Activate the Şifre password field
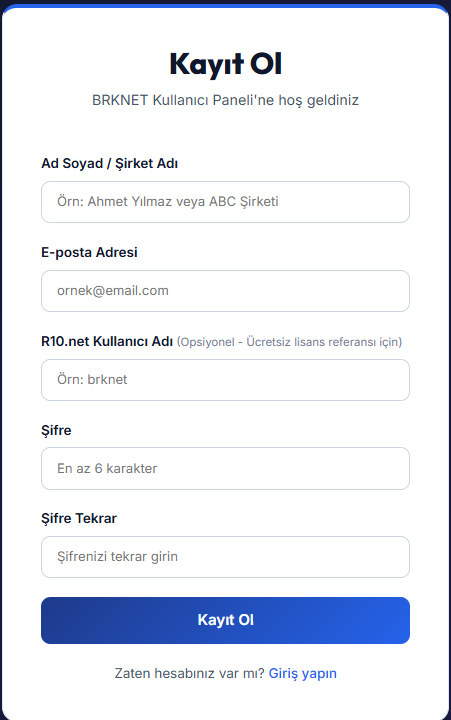Image resolution: width=451 pixels, height=720 pixels. point(225,468)
